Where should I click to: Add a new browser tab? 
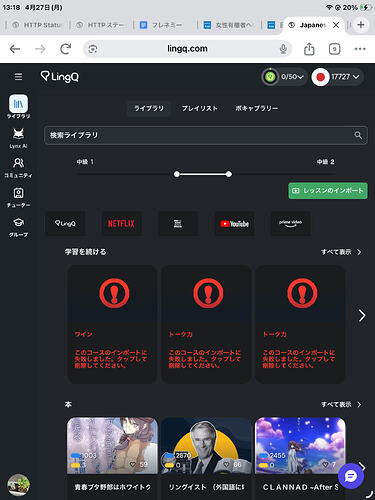click(x=361, y=25)
